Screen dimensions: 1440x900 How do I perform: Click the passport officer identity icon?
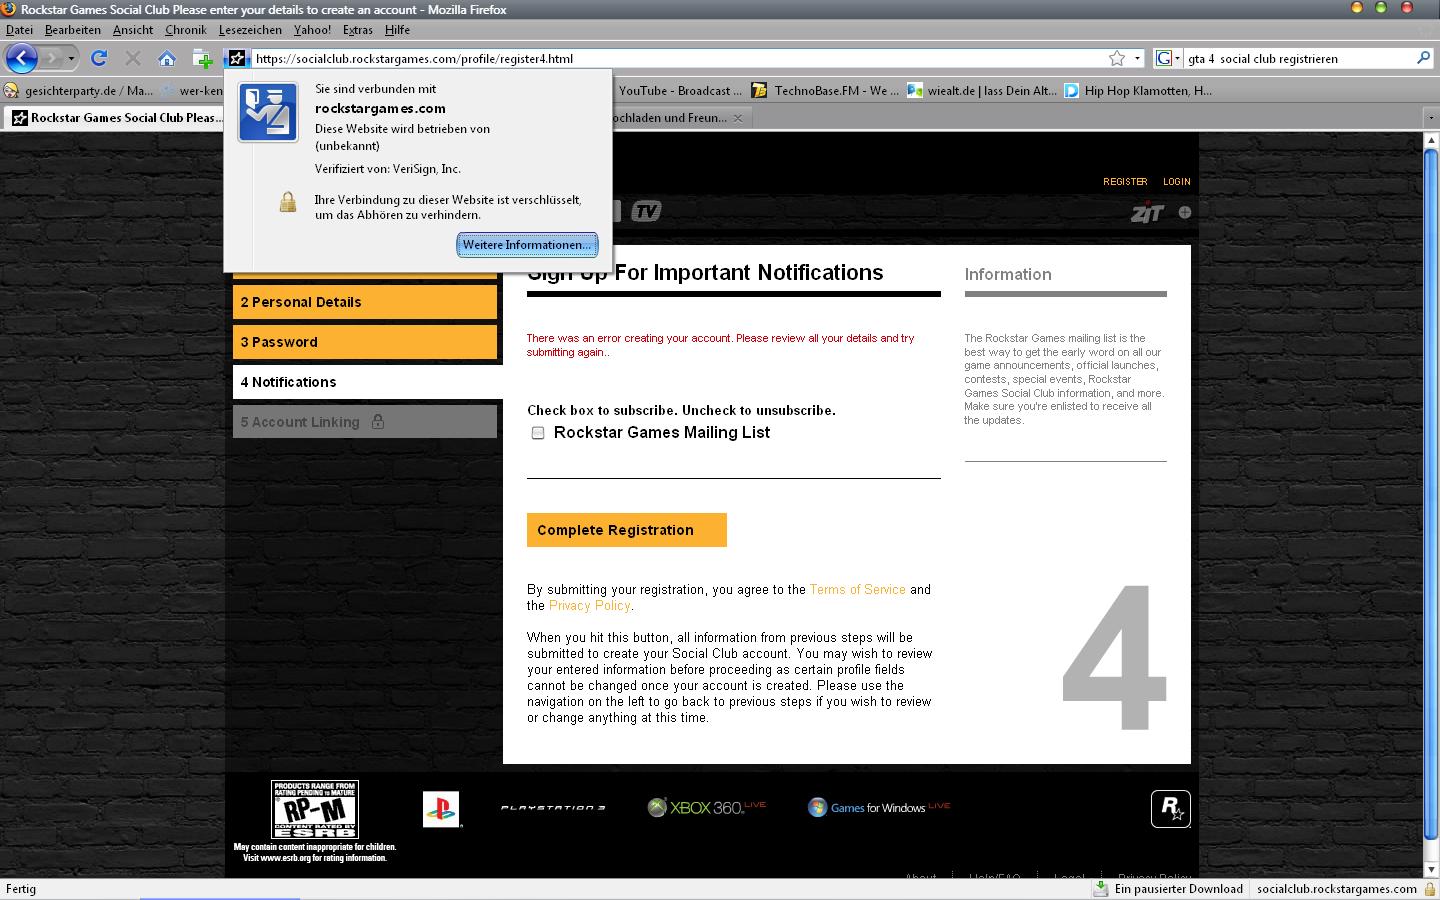(x=268, y=112)
